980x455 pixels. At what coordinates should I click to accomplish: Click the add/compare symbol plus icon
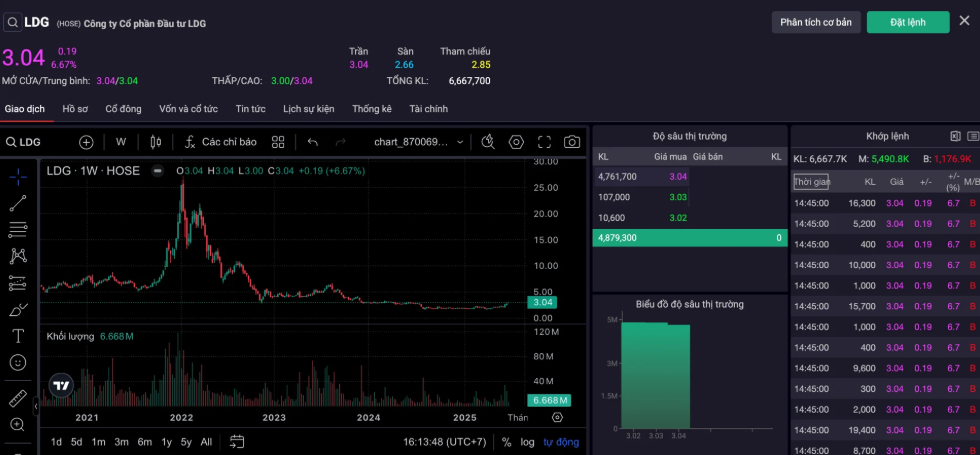[86, 142]
